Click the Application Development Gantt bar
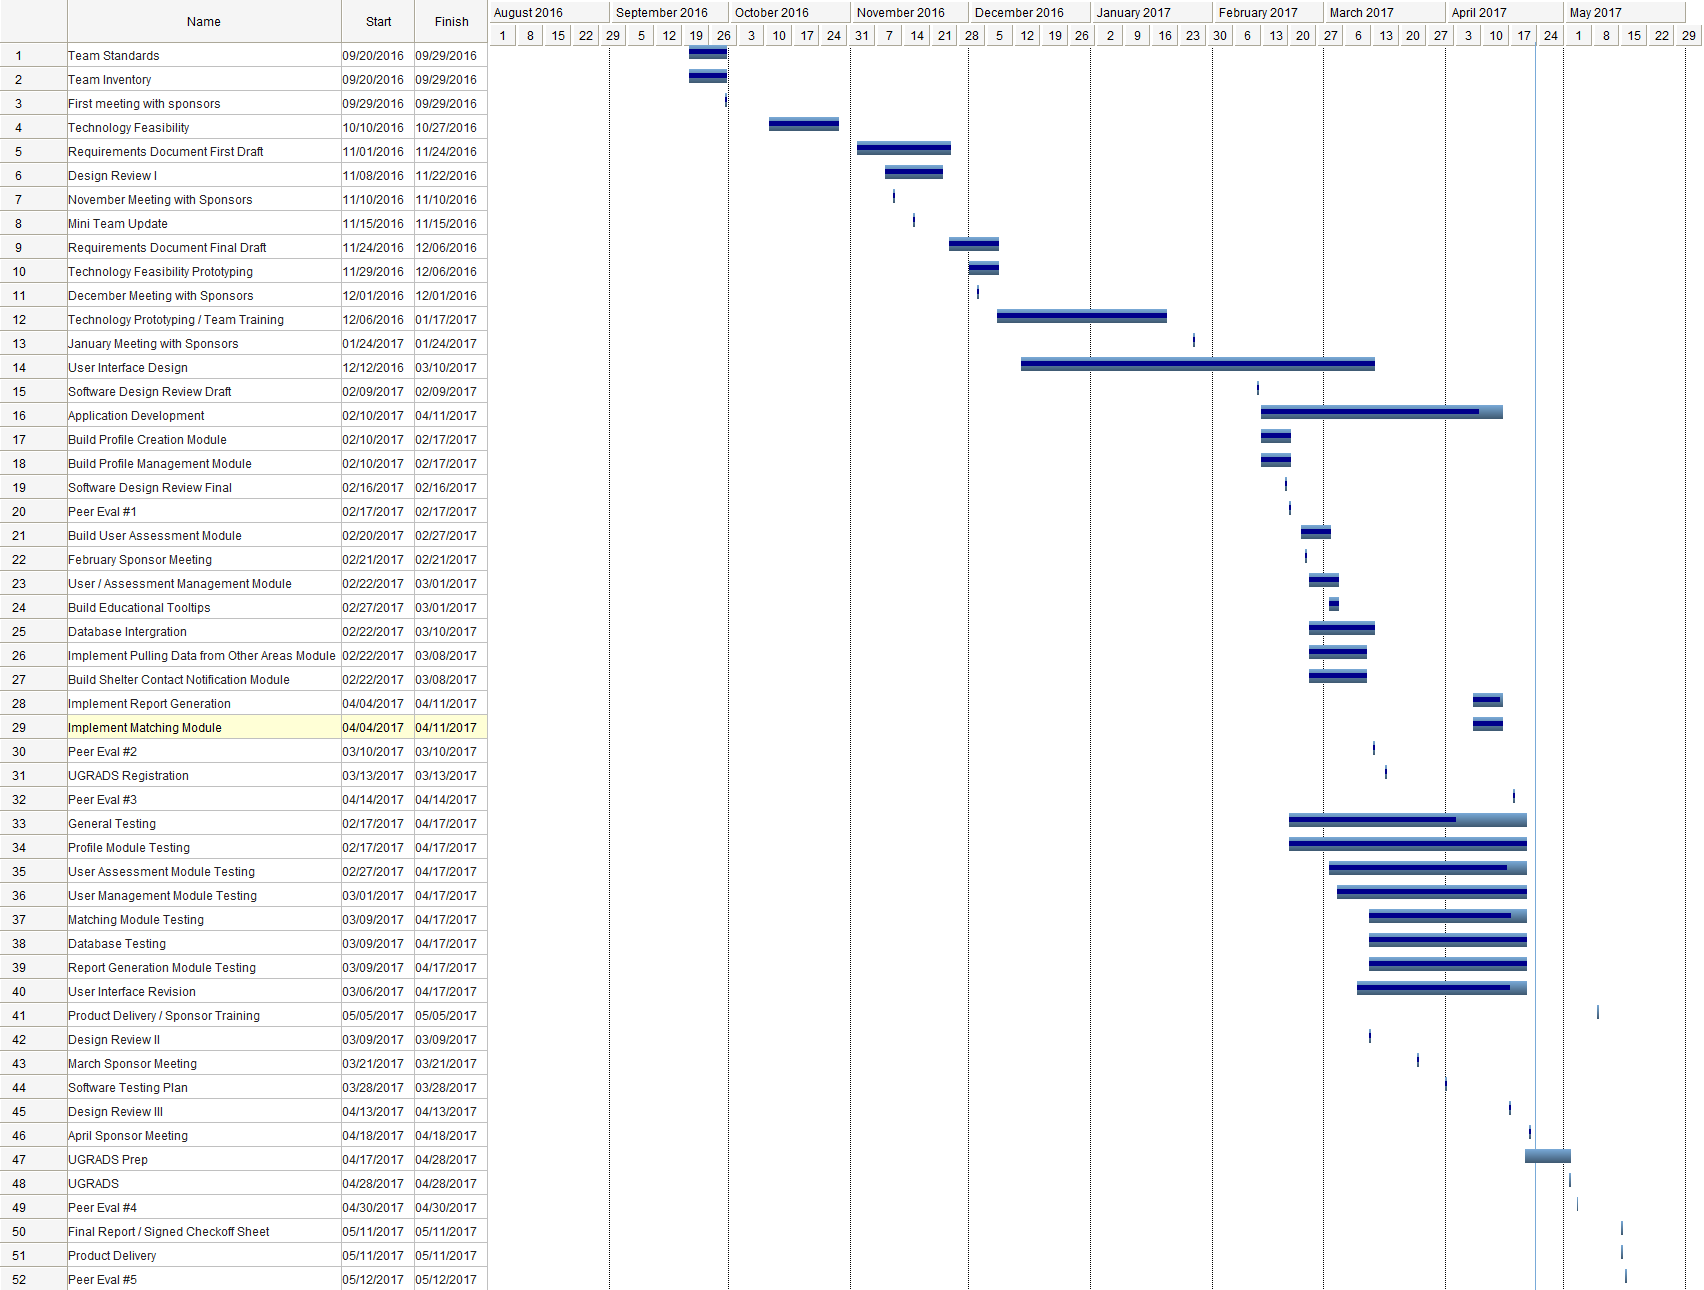The image size is (1704, 1290). 1382,412
